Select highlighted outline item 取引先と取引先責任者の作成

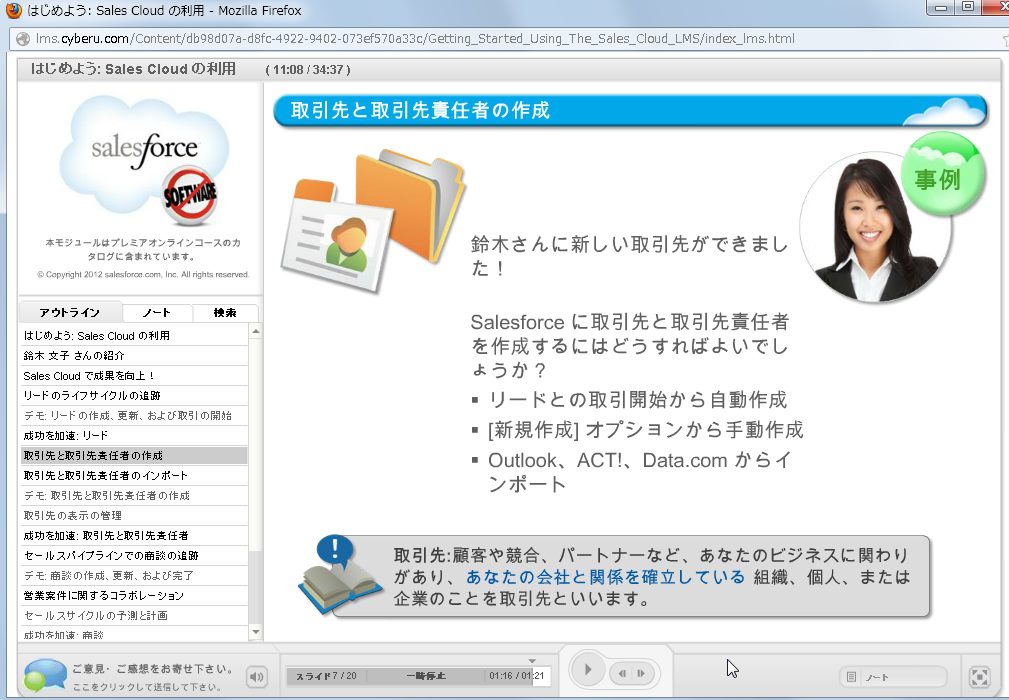[x=134, y=456]
